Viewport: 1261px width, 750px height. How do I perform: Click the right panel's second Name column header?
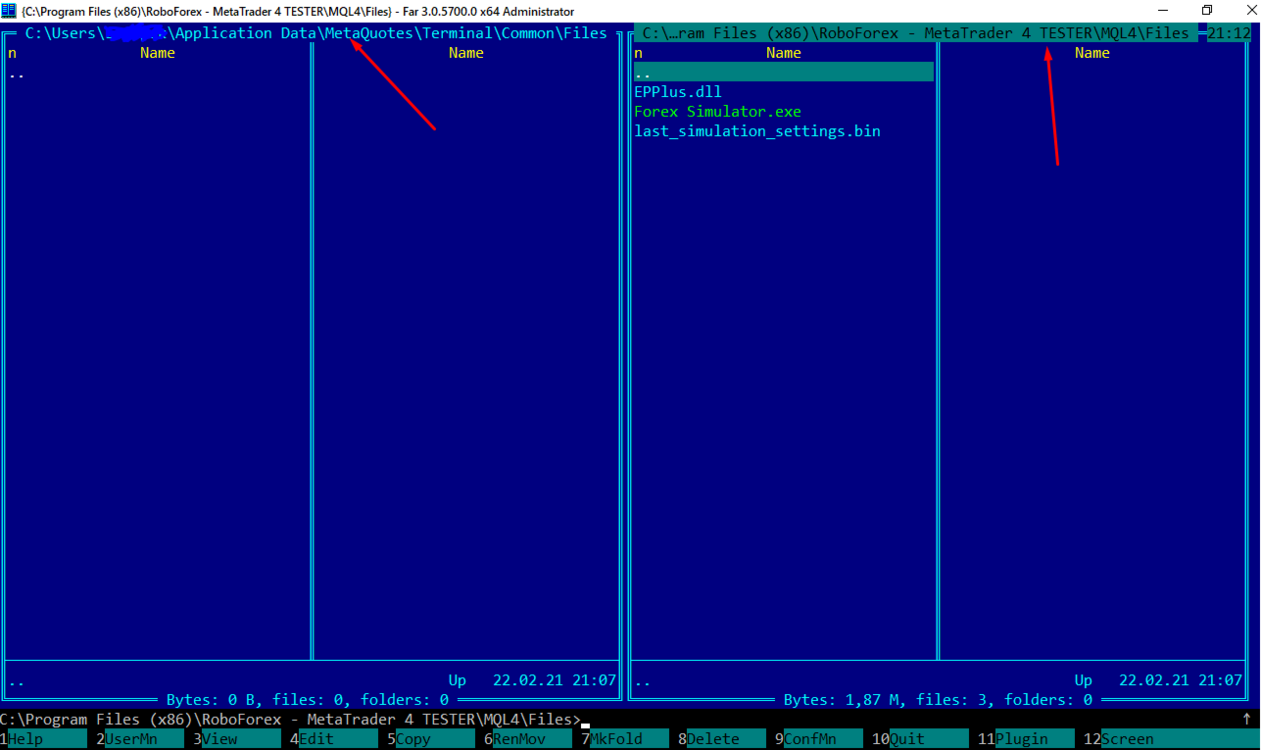point(1092,53)
